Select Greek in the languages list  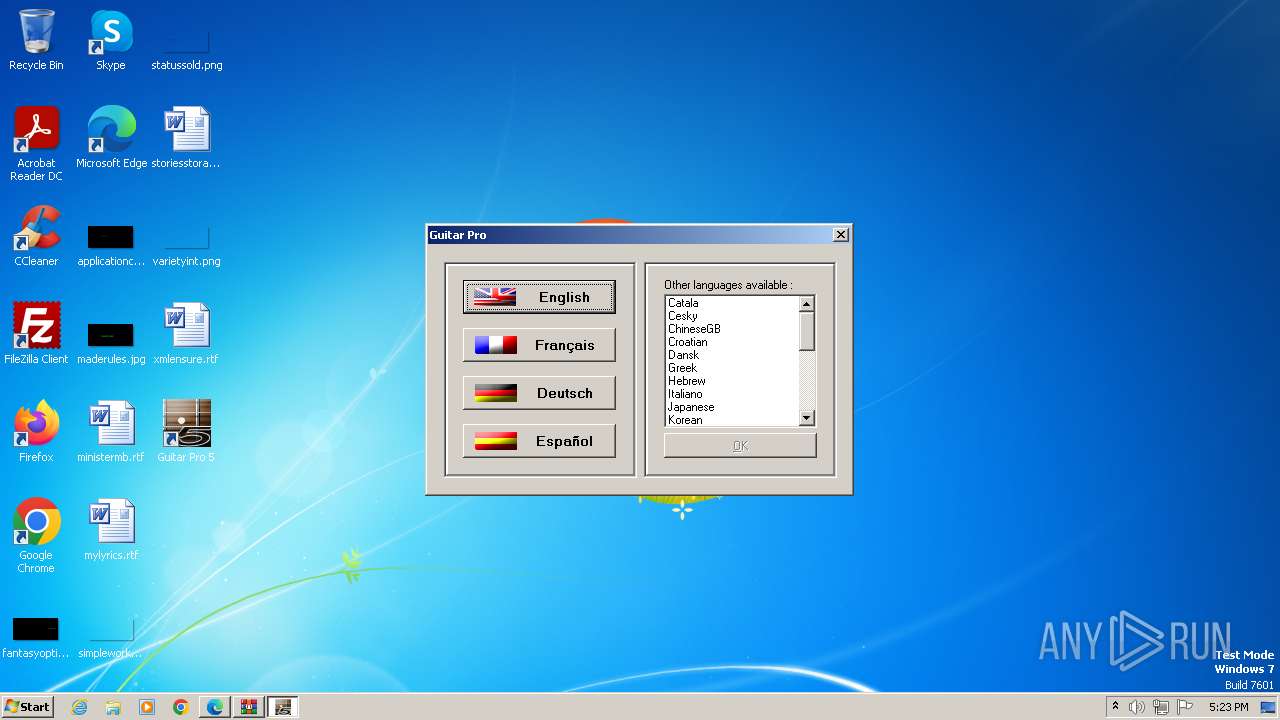(x=733, y=368)
